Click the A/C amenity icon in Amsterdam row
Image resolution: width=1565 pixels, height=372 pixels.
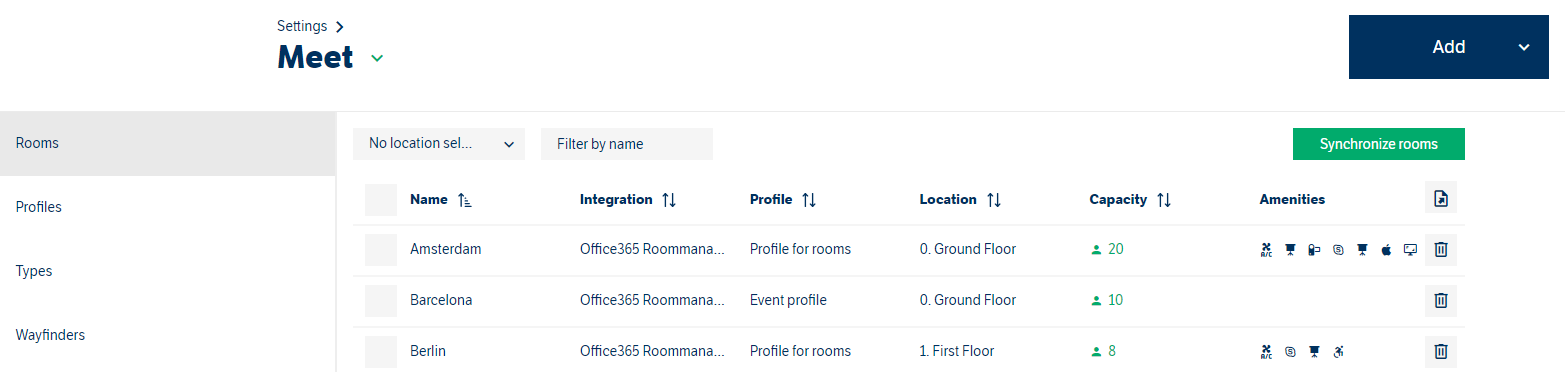coord(1266,249)
